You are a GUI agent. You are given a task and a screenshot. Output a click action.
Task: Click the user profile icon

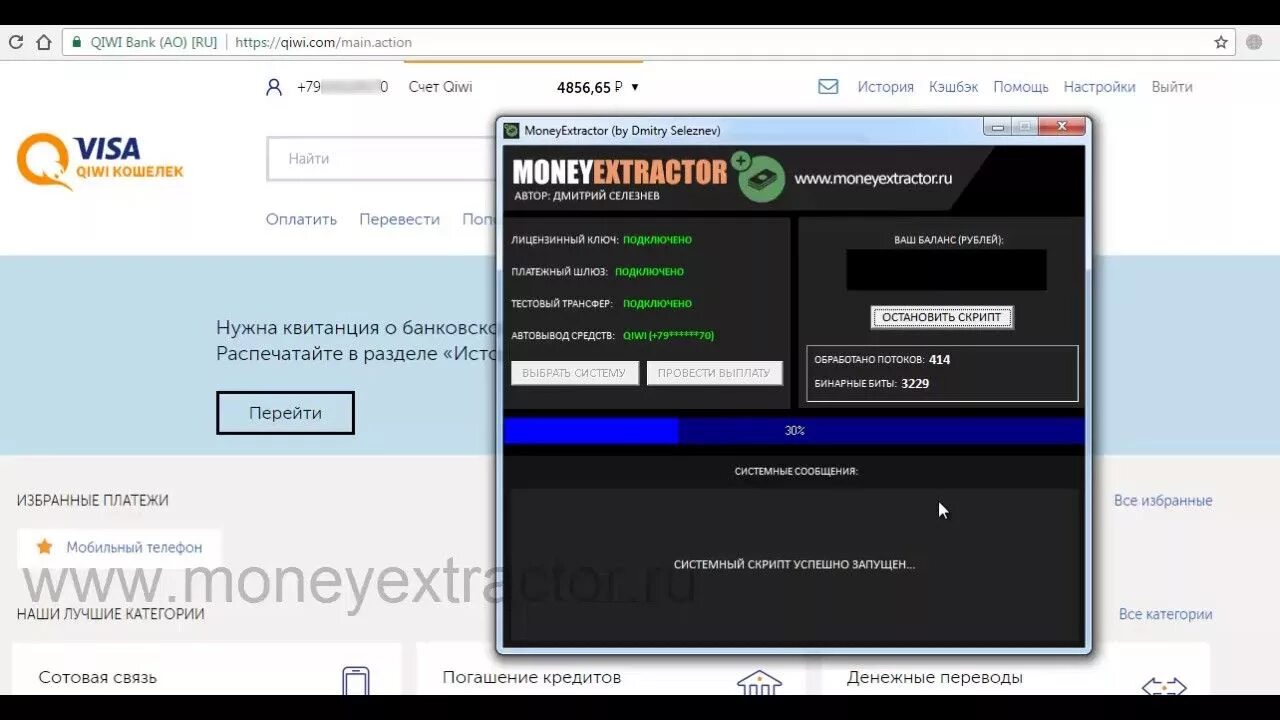coord(274,87)
